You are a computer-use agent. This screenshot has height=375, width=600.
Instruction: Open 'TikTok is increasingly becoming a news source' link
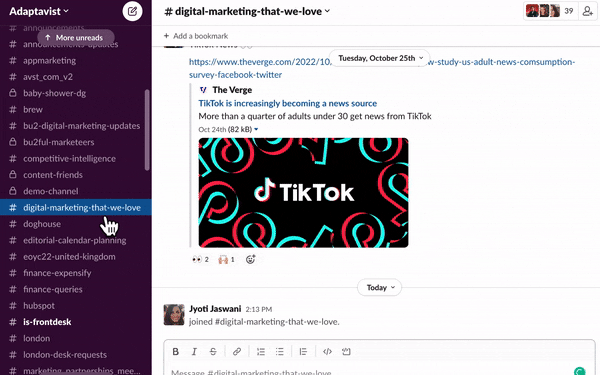tap(287, 103)
